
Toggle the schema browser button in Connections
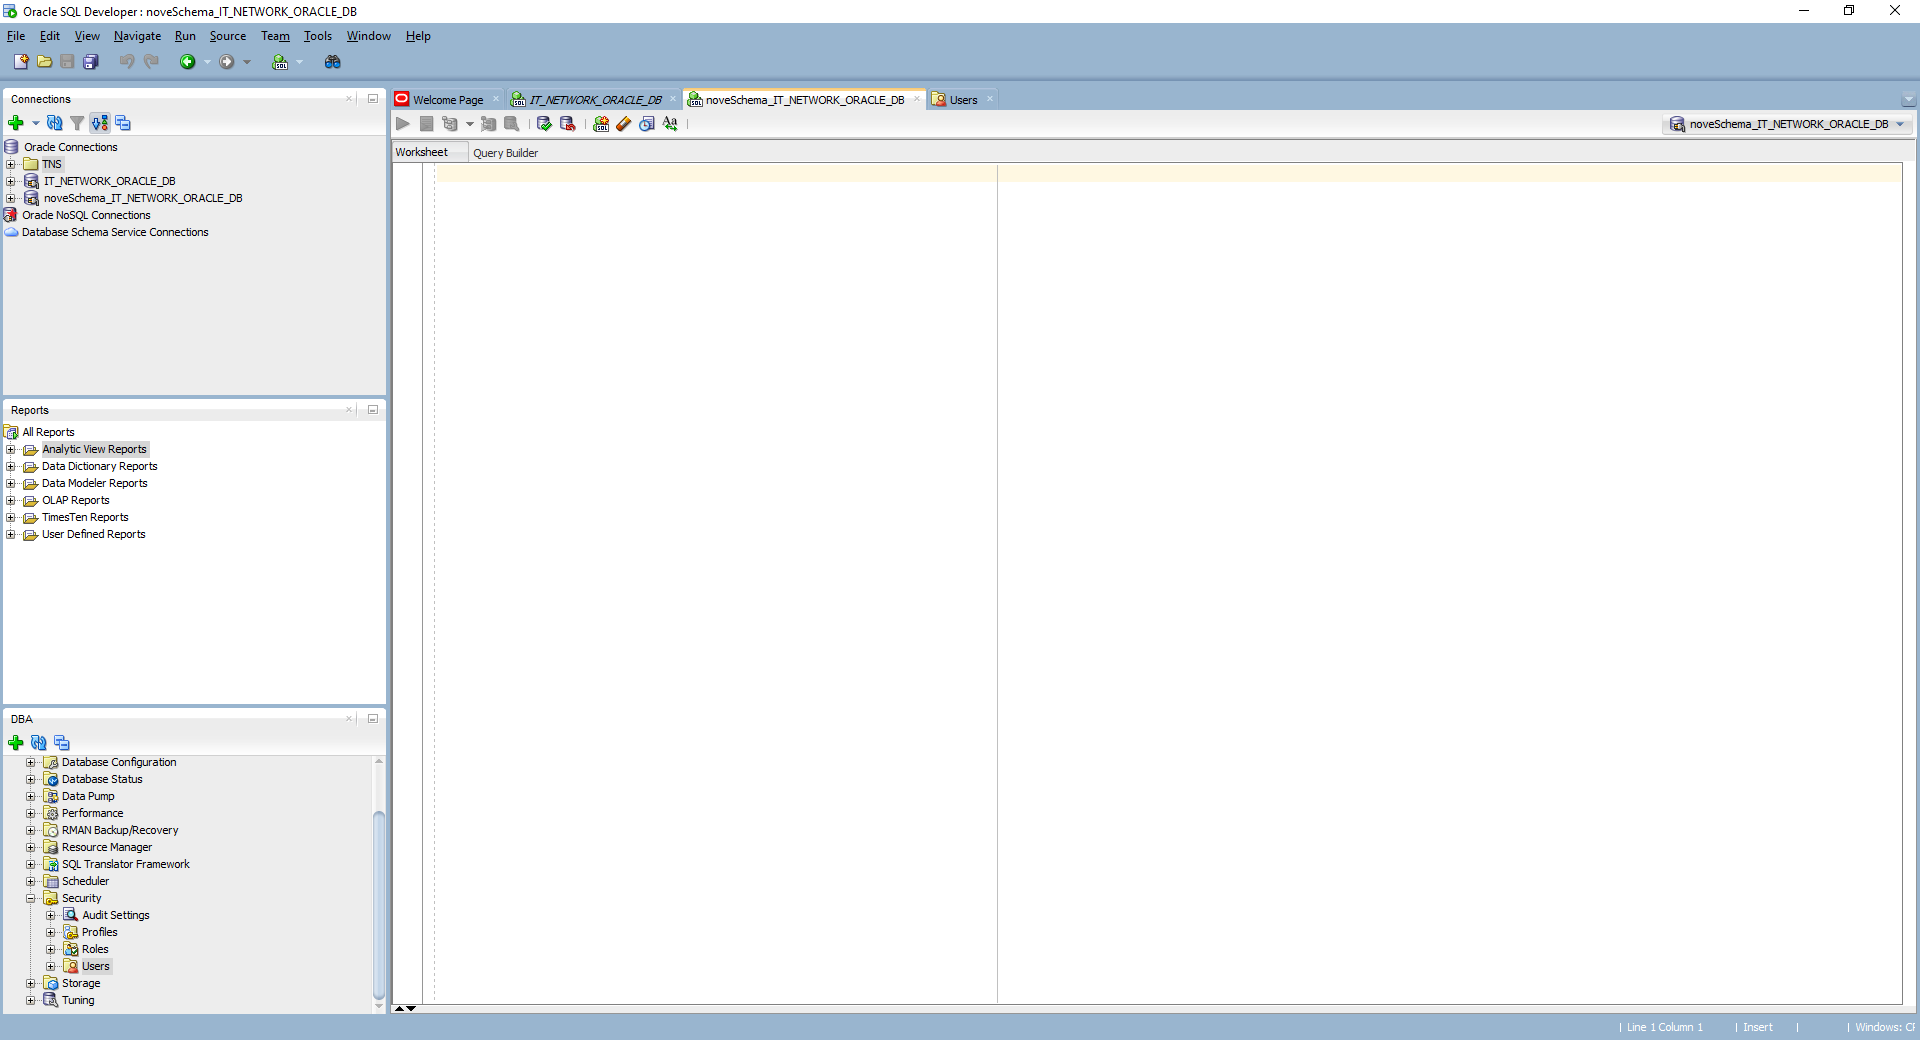click(x=100, y=123)
